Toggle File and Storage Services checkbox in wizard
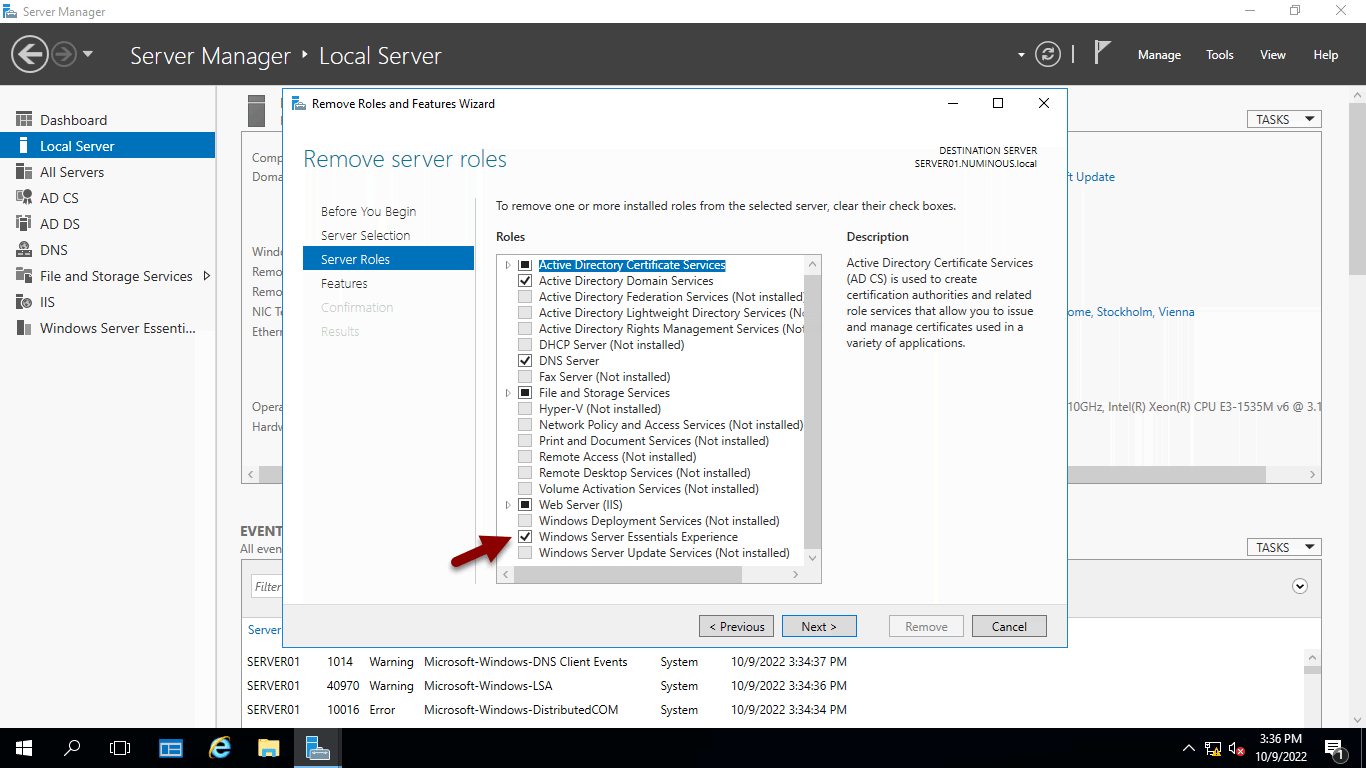The image size is (1366, 768). pyautogui.click(x=525, y=393)
